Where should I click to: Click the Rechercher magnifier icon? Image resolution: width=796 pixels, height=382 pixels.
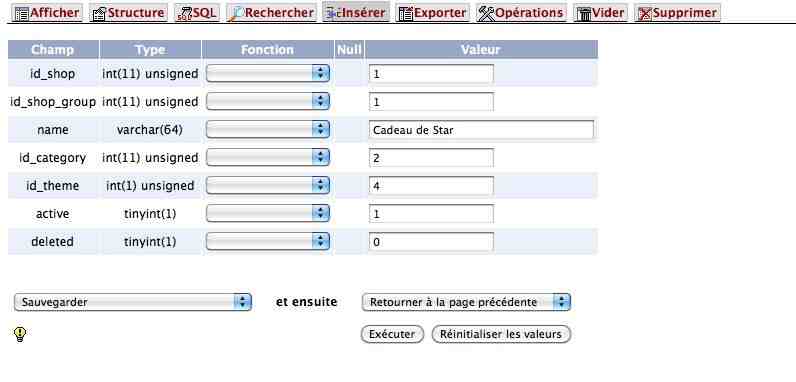pyautogui.click(x=237, y=13)
